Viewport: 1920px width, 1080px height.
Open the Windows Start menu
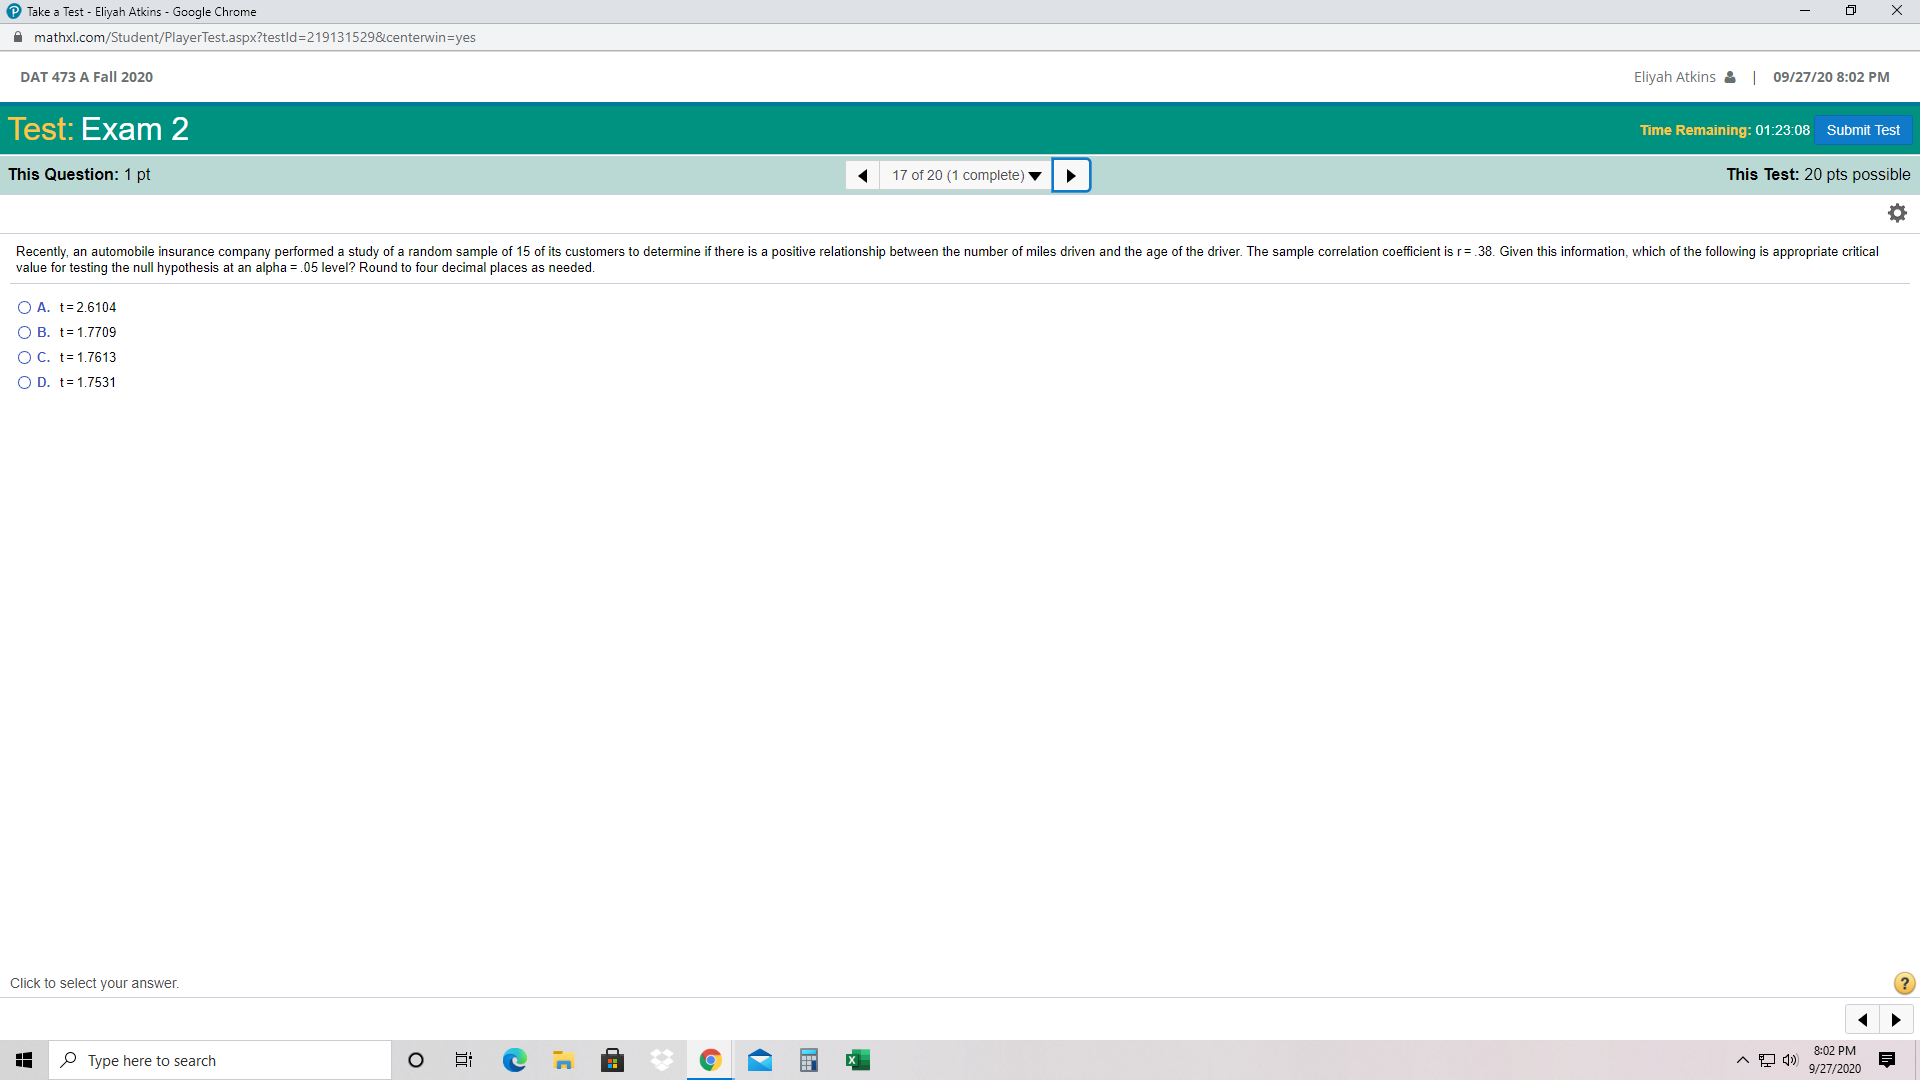[x=24, y=1059]
